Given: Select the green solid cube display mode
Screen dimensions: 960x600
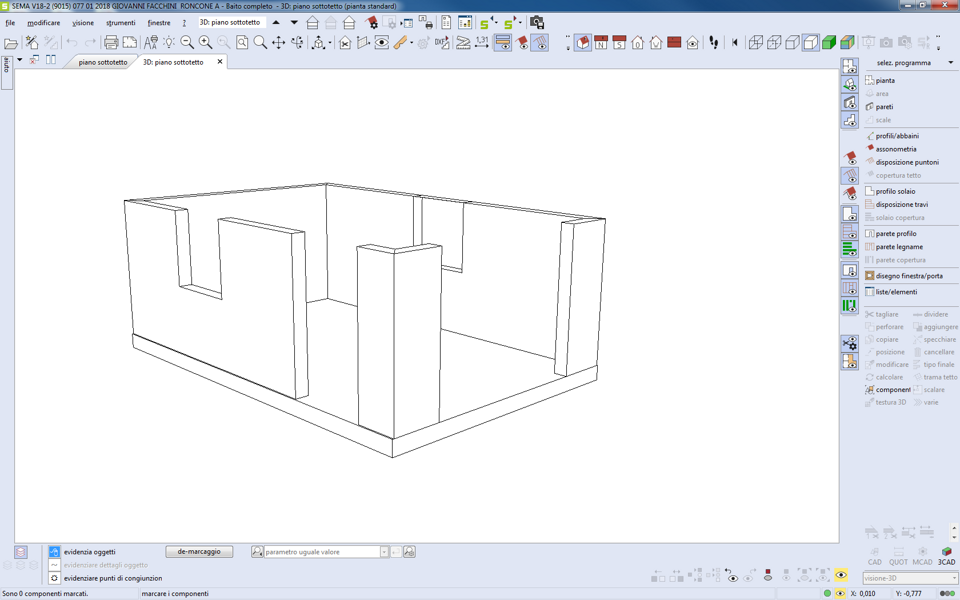Looking at the screenshot, I should 829,43.
